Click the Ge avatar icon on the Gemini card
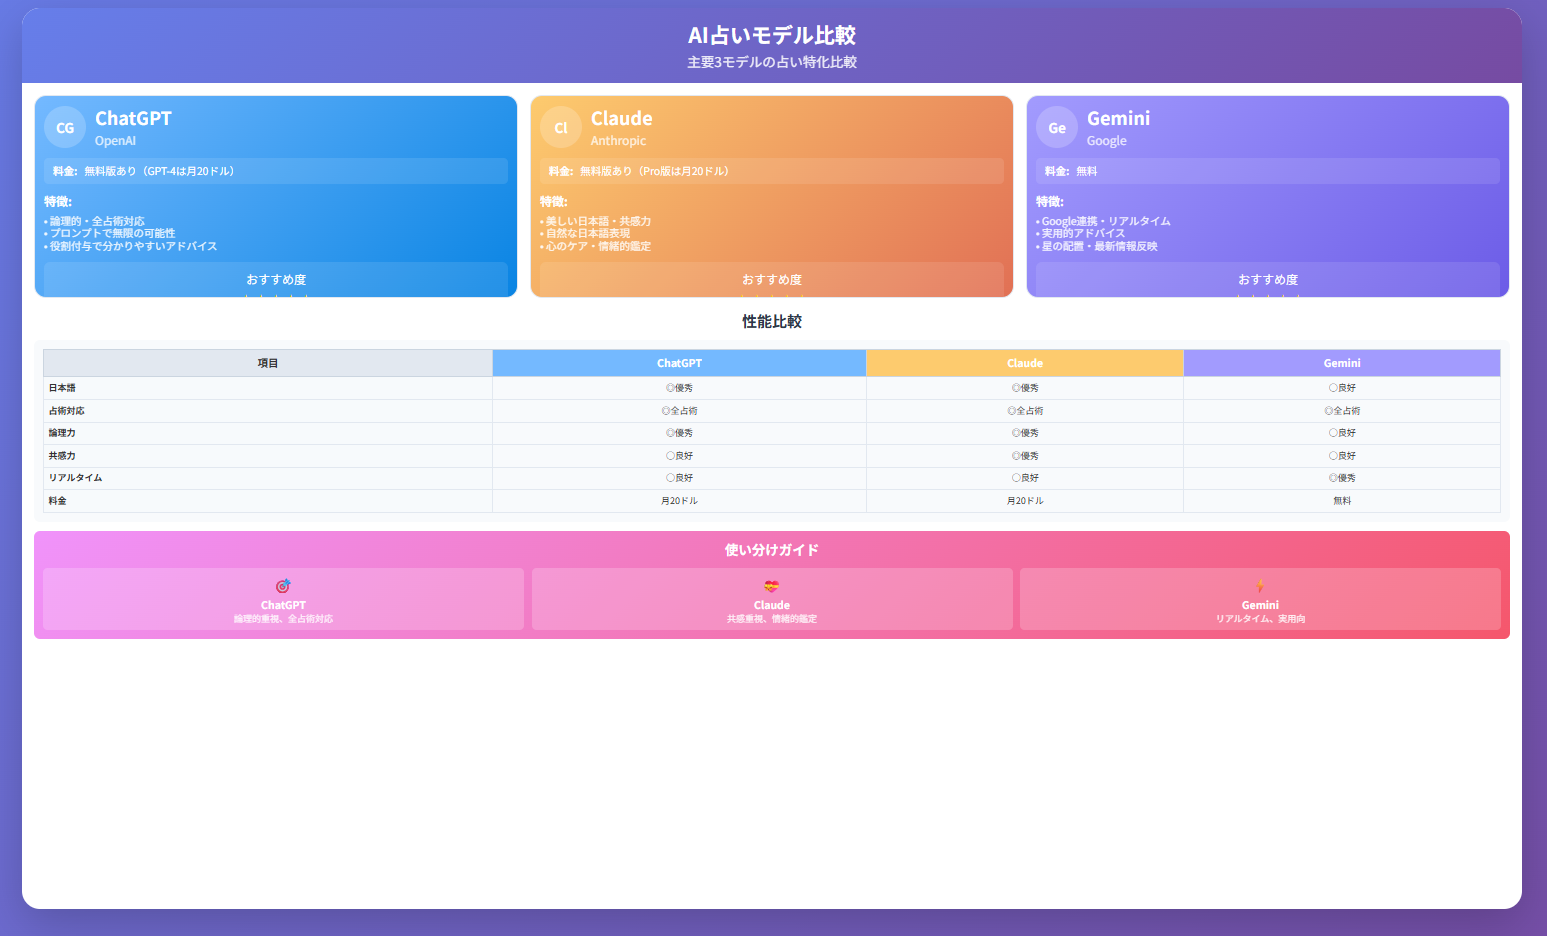The height and width of the screenshot is (936, 1547). [1057, 127]
